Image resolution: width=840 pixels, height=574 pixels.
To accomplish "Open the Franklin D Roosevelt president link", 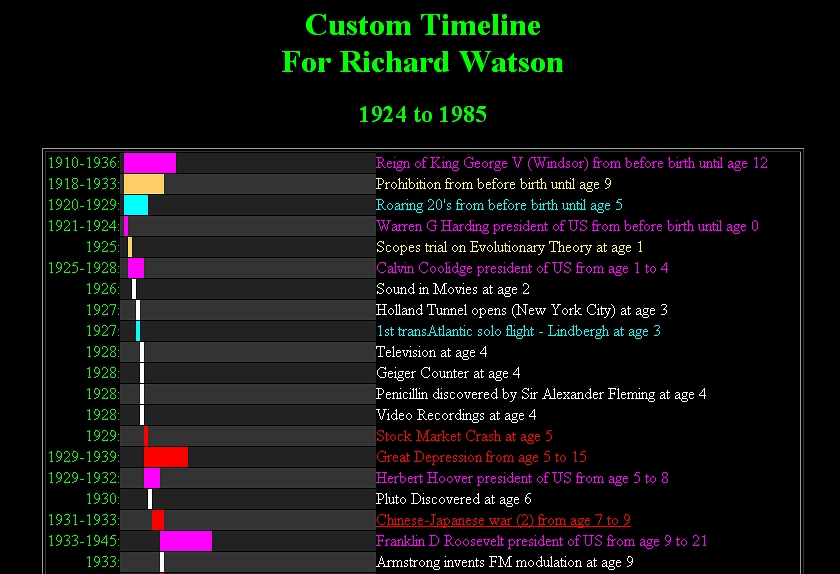I will click(541, 541).
